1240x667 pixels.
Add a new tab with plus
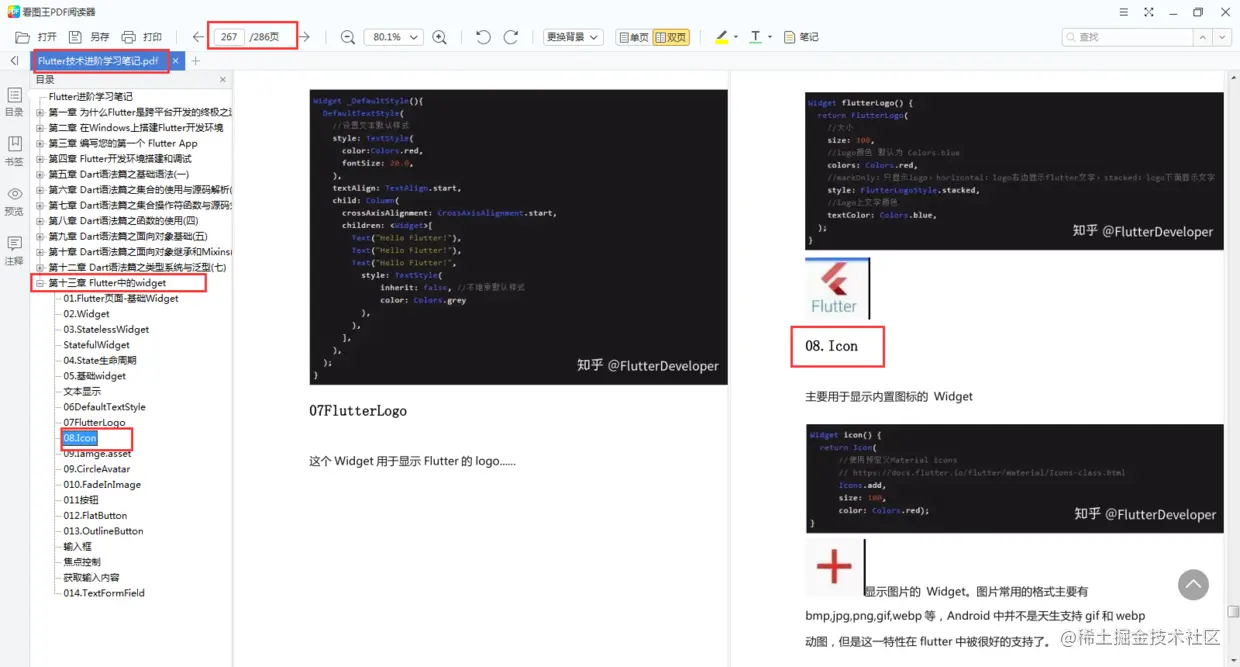(x=196, y=61)
